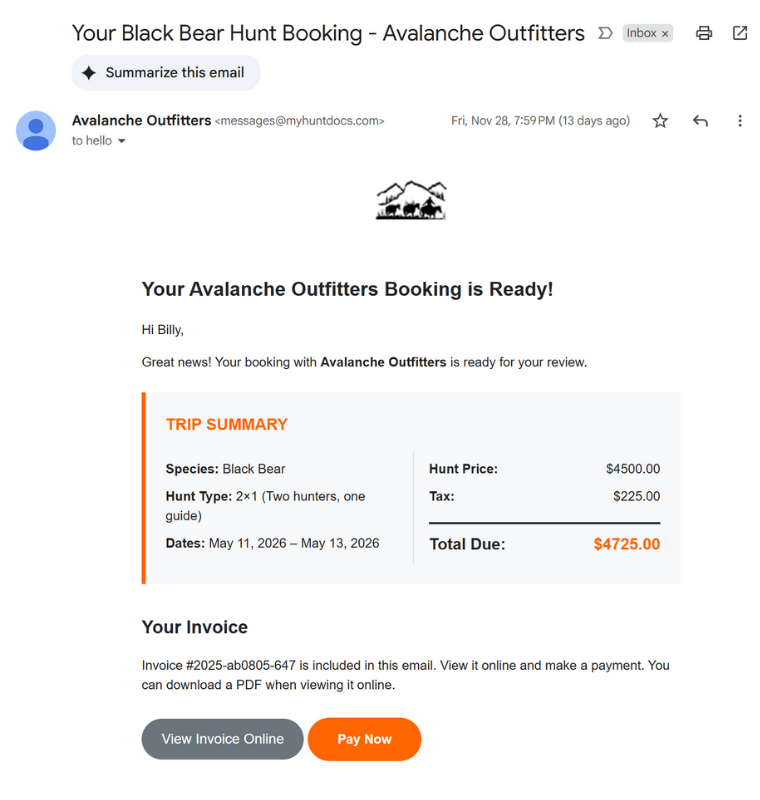Click the sender's profile avatar
The height and width of the screenshot is (800, 760).
point(36,131)
